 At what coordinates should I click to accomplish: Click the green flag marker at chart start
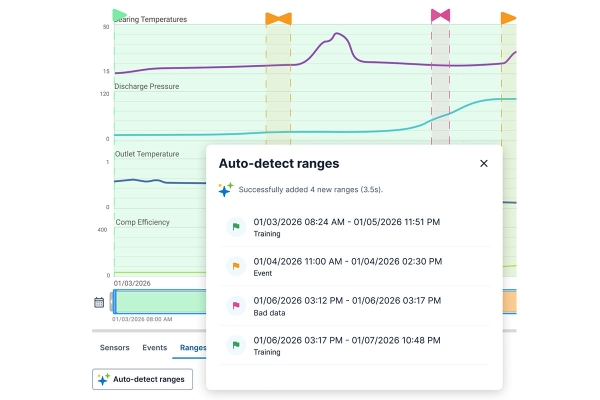[120, 15]
